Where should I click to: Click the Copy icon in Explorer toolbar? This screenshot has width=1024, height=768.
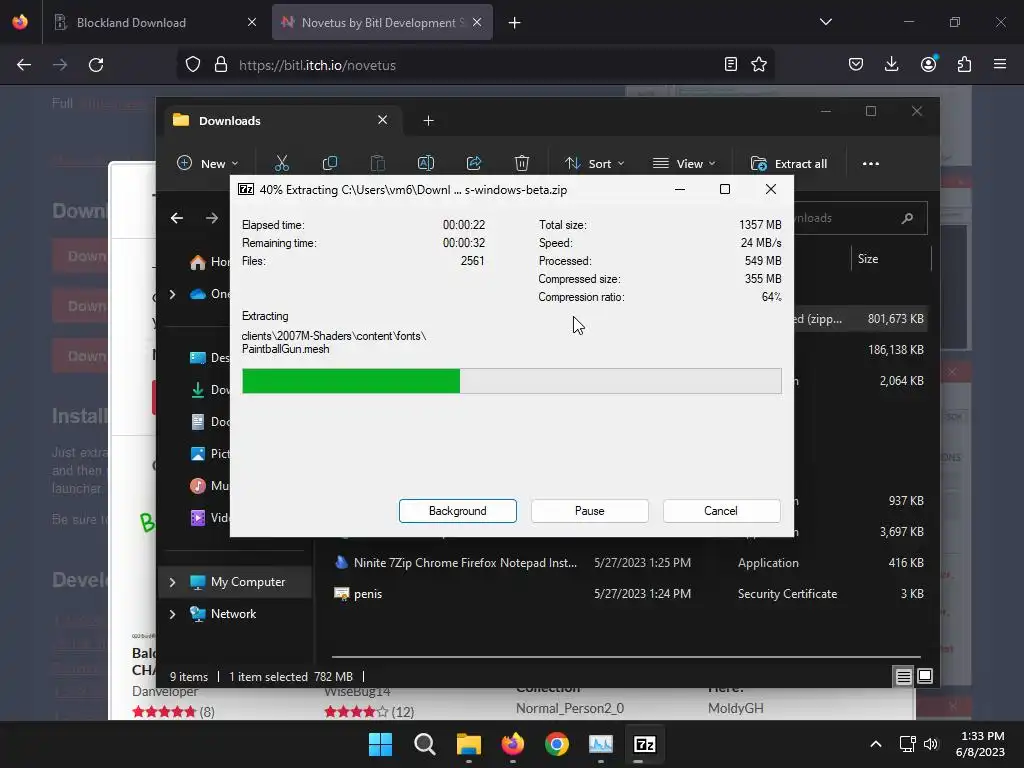point(330,163)
